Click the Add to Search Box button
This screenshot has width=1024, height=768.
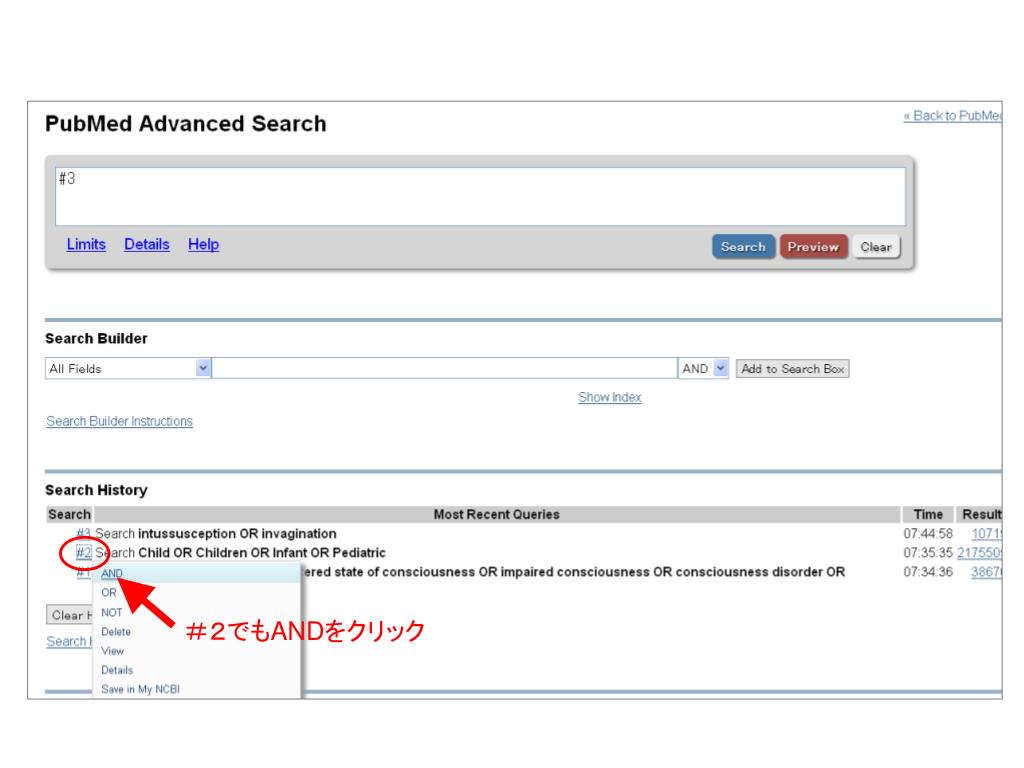(793, 369)
